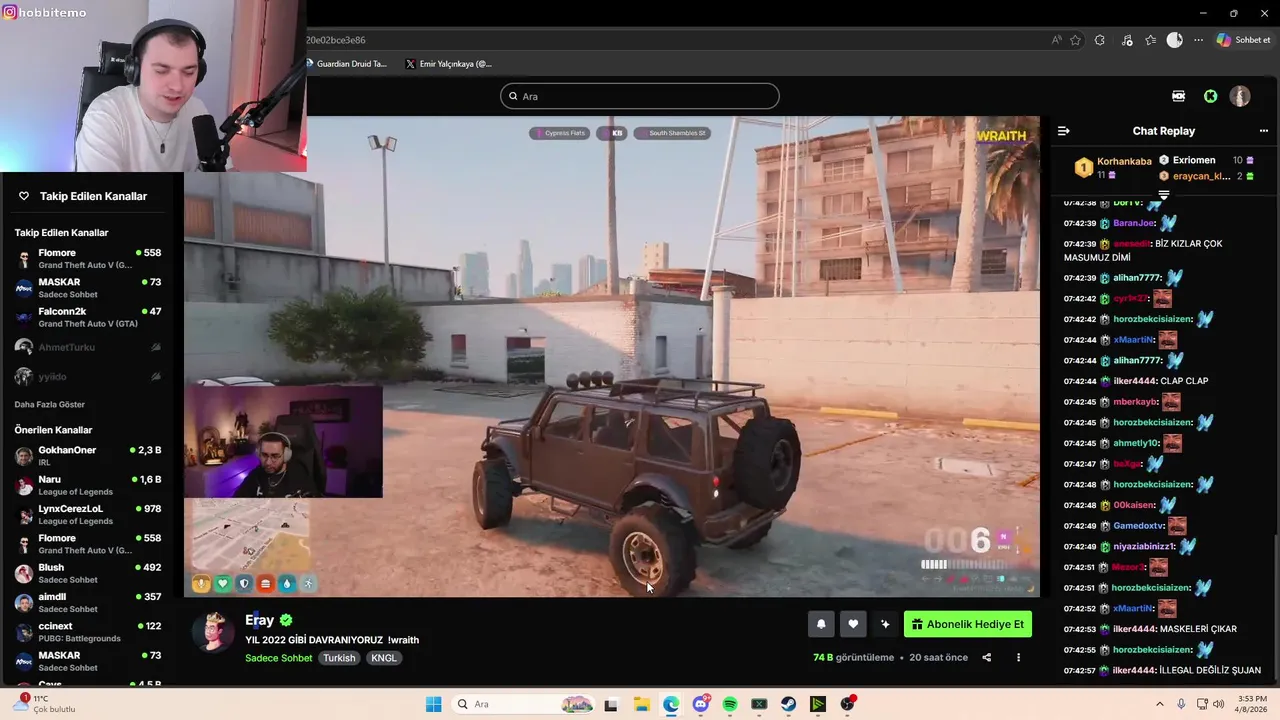Expand the gift leaderboard handle
Viewport: 1280px width, 720px height.
[1164, 194]
